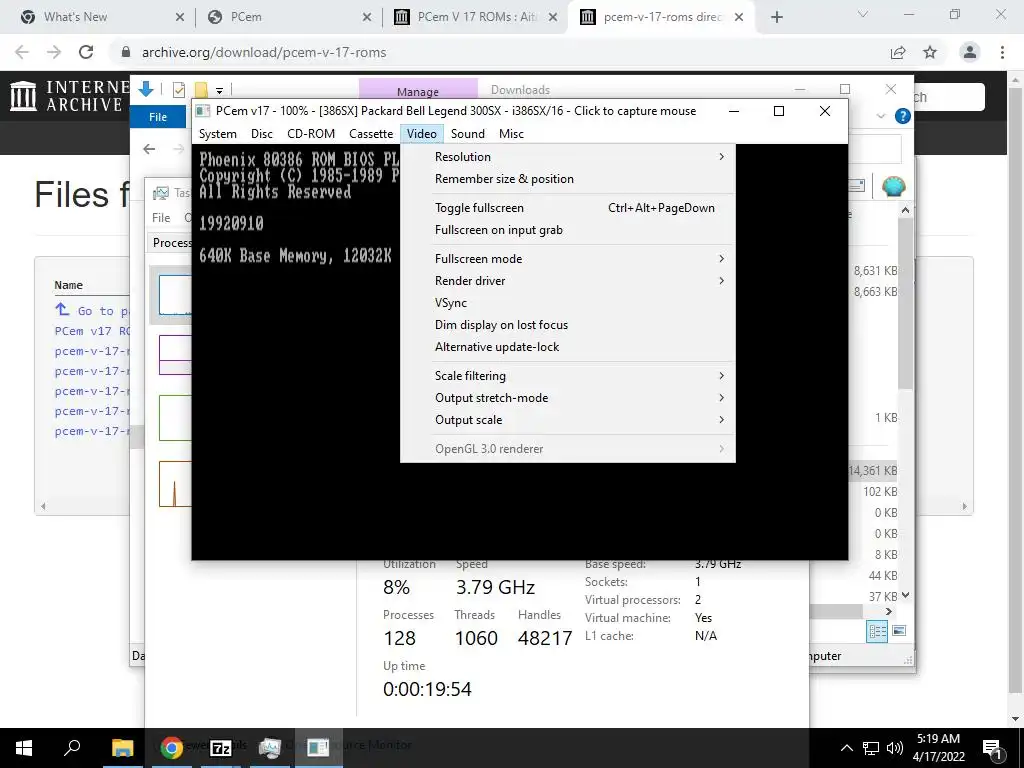Open Chrome from the taskbar
1024x768 pixels.
point(171,747)
